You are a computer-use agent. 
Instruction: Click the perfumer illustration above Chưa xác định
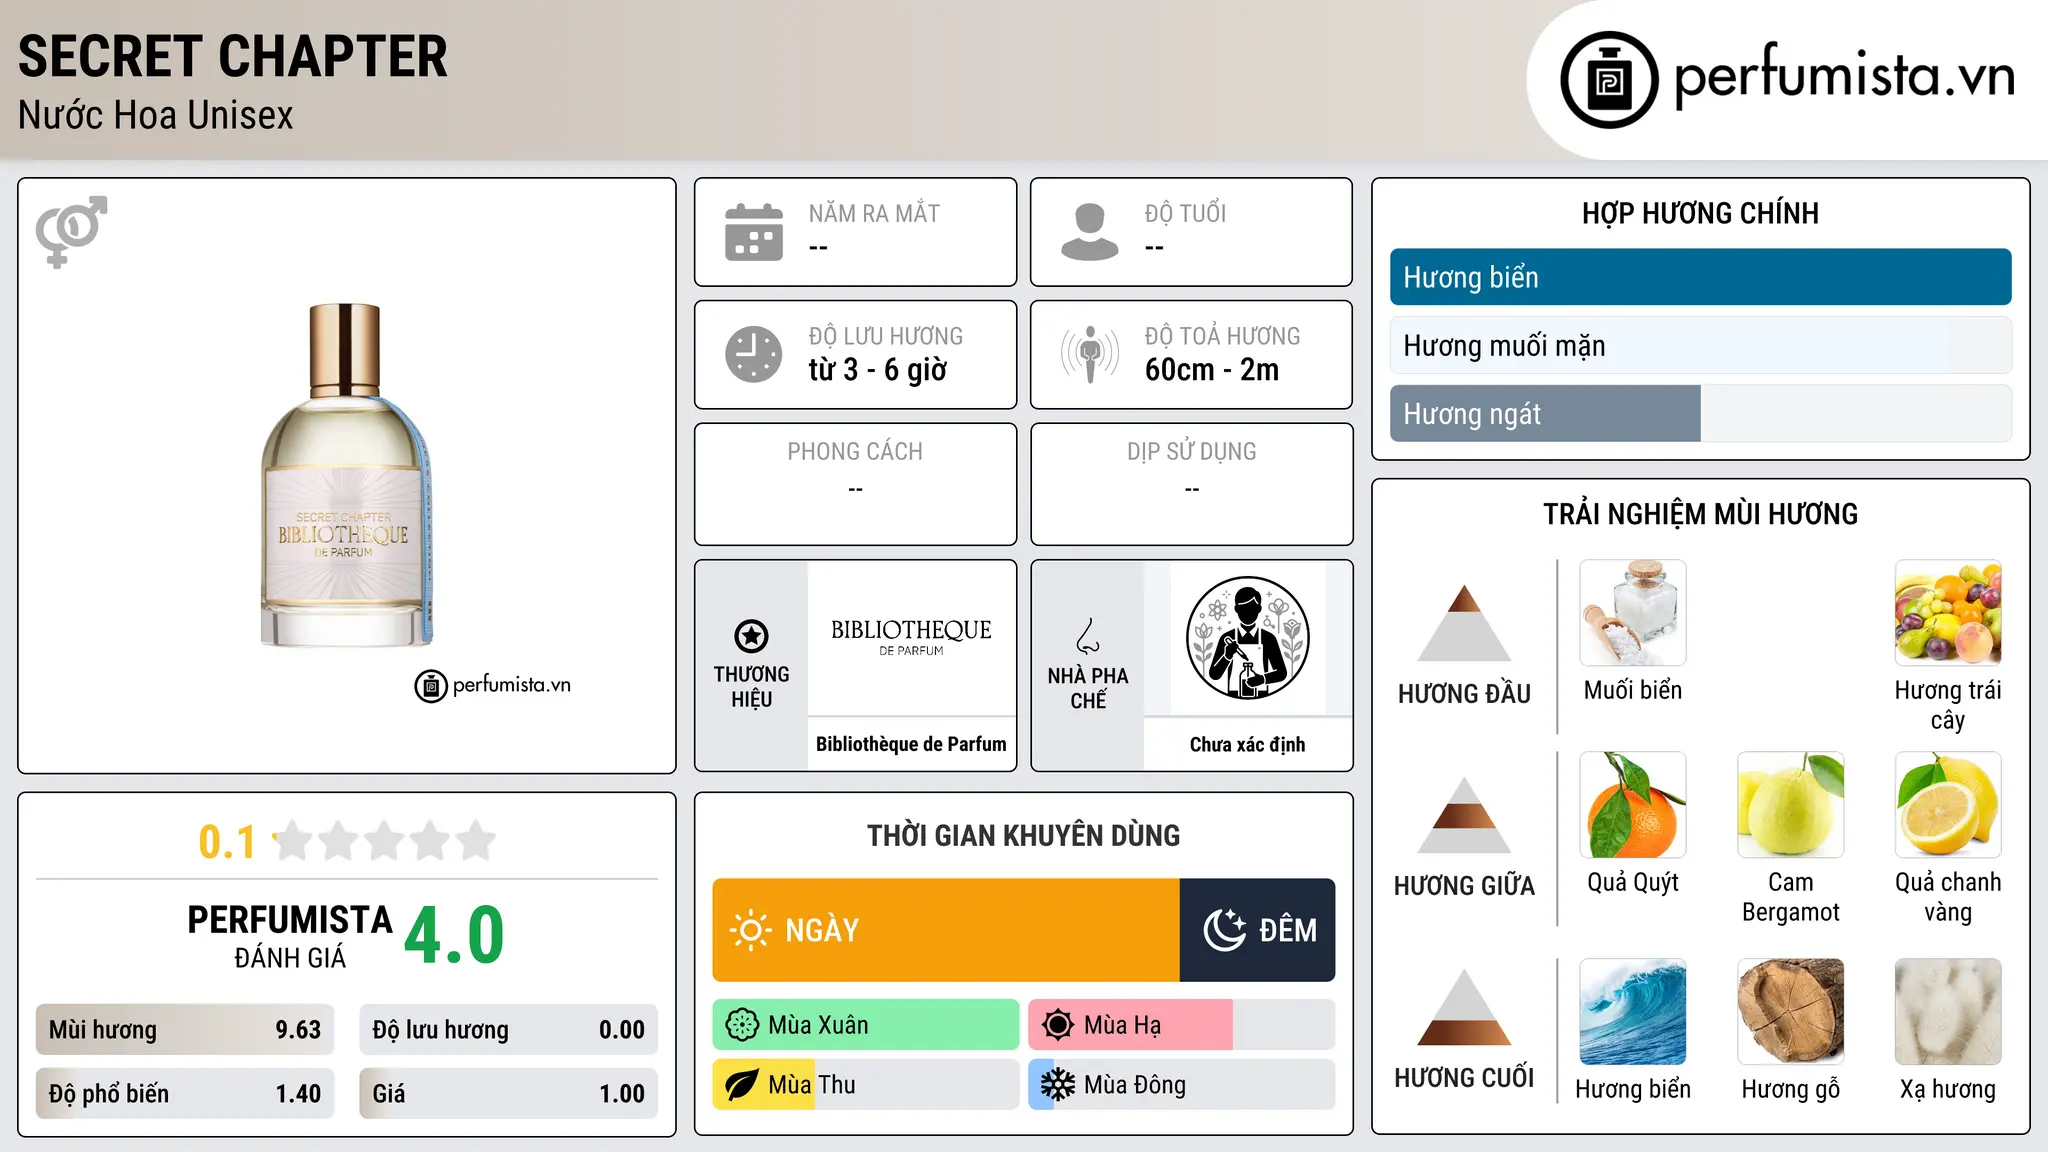tap(1247, 638)
